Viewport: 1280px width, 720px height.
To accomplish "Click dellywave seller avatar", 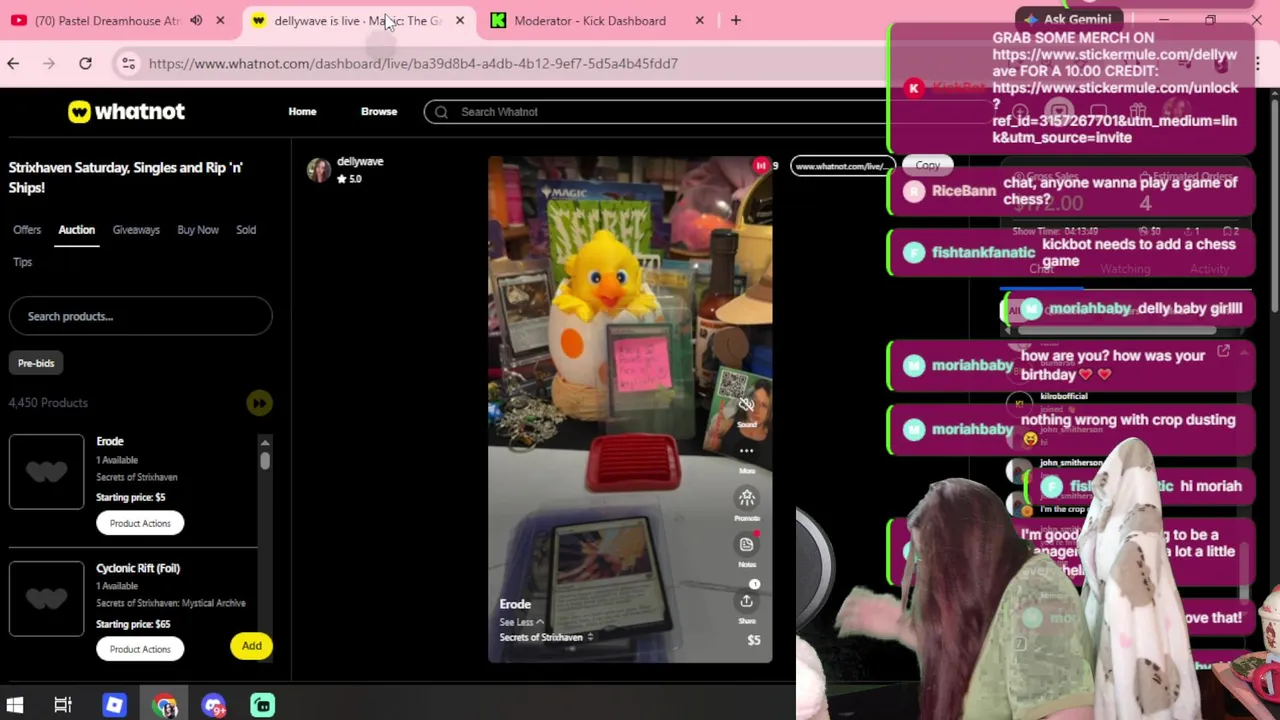I will coord(319,170).
